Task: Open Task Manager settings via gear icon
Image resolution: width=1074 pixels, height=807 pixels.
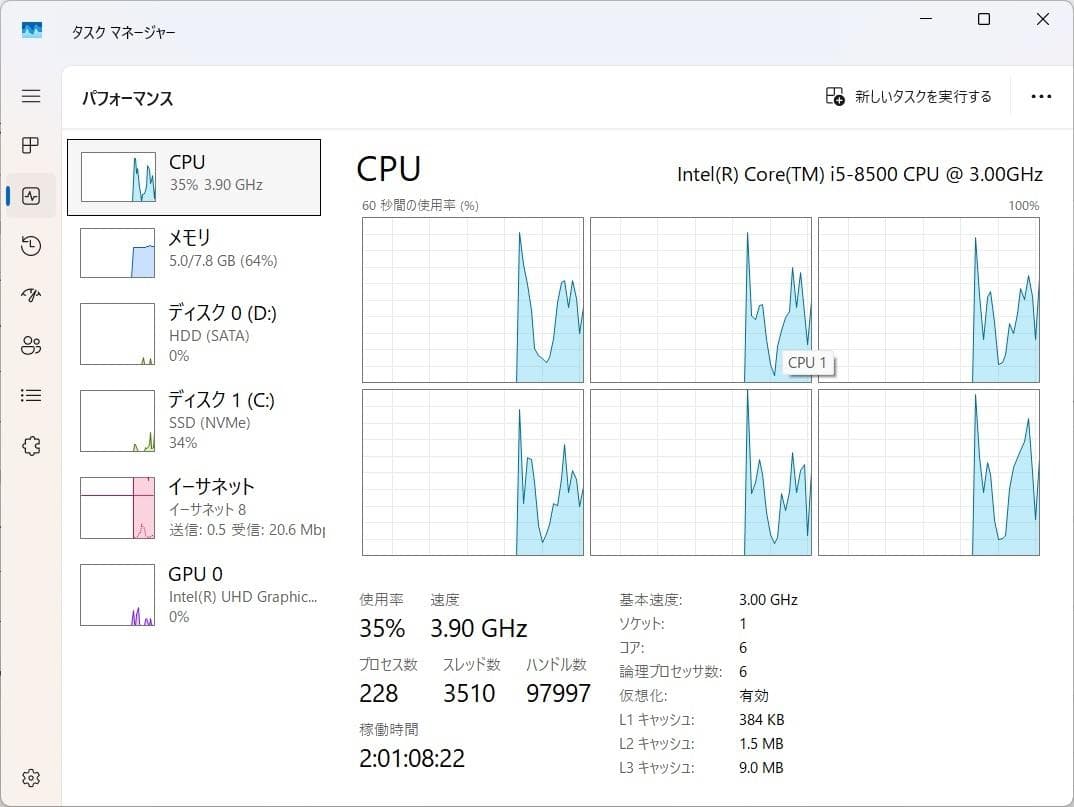Action: click(30, 777)
